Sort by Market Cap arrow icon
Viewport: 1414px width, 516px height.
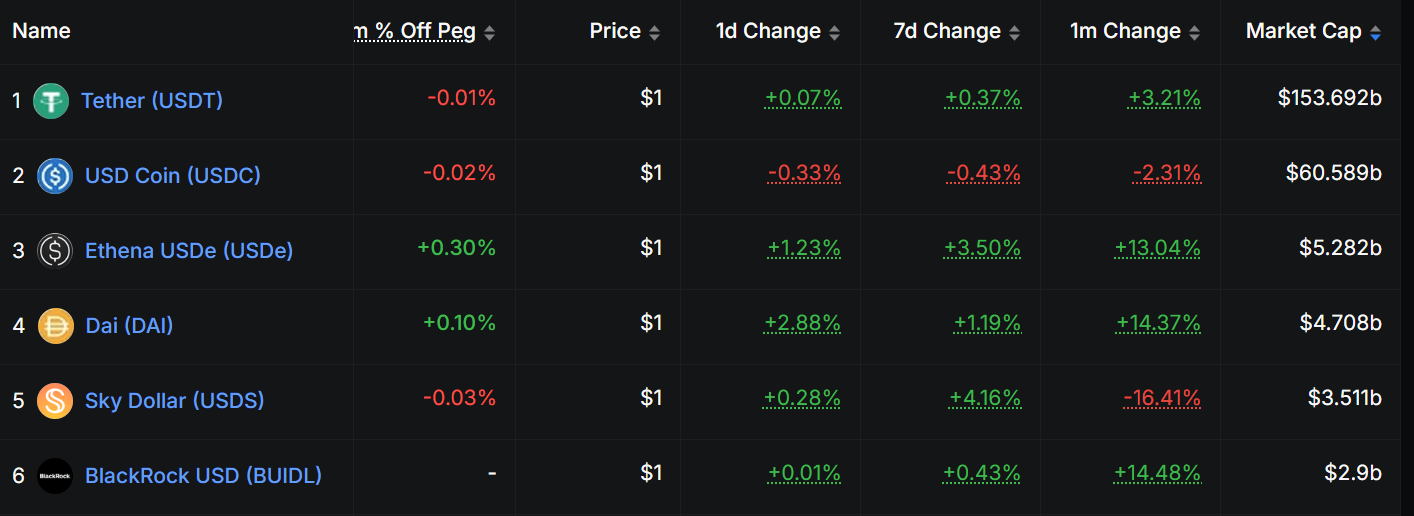(x=1376, y=33)
